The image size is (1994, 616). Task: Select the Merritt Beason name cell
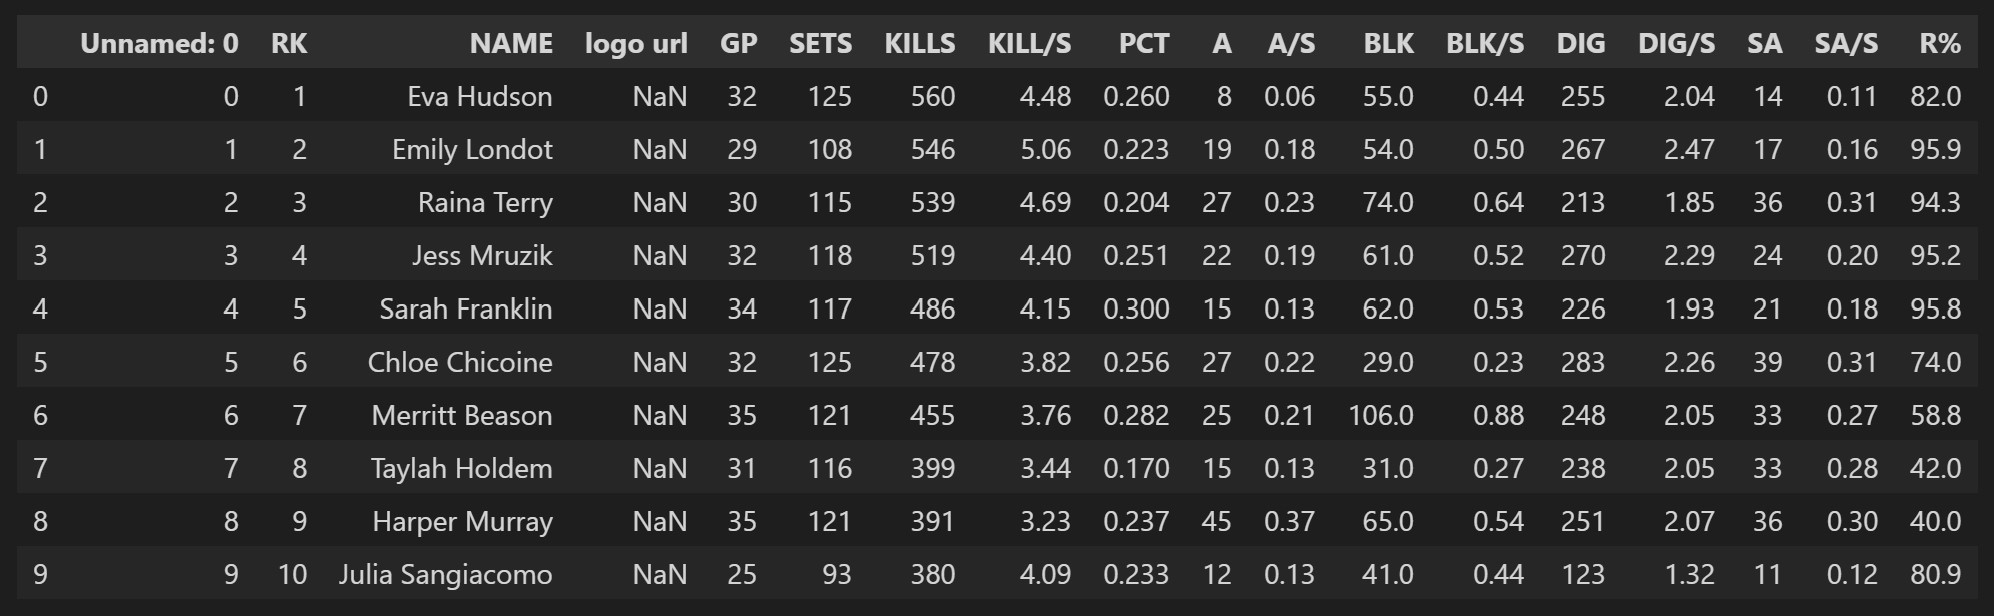pos(462,415)
